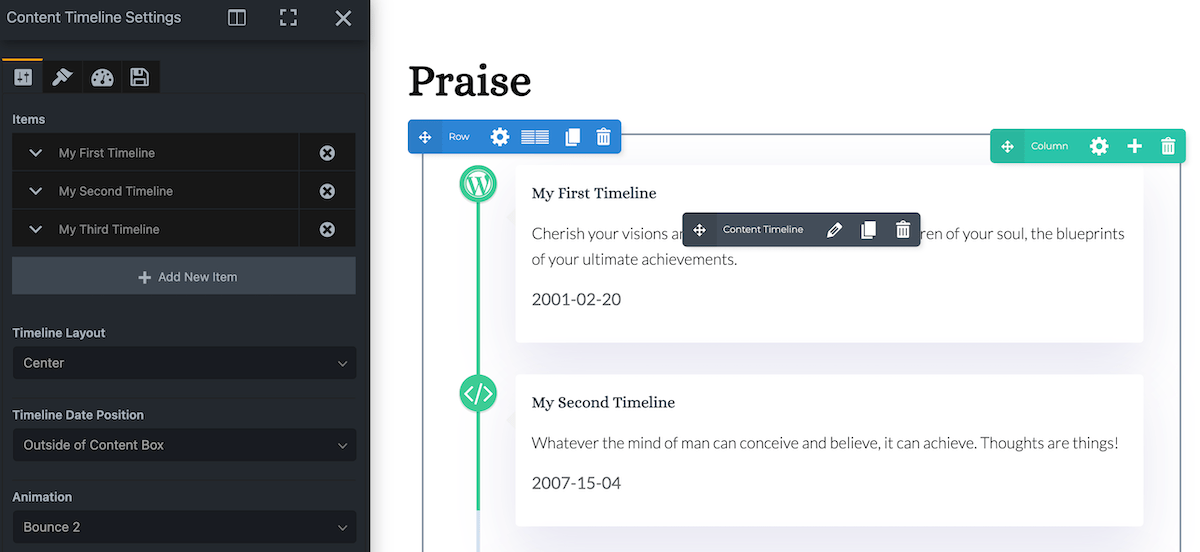Click the Add New Item button
Screen dimensions: 1200x552
click(x=184, y=276)
